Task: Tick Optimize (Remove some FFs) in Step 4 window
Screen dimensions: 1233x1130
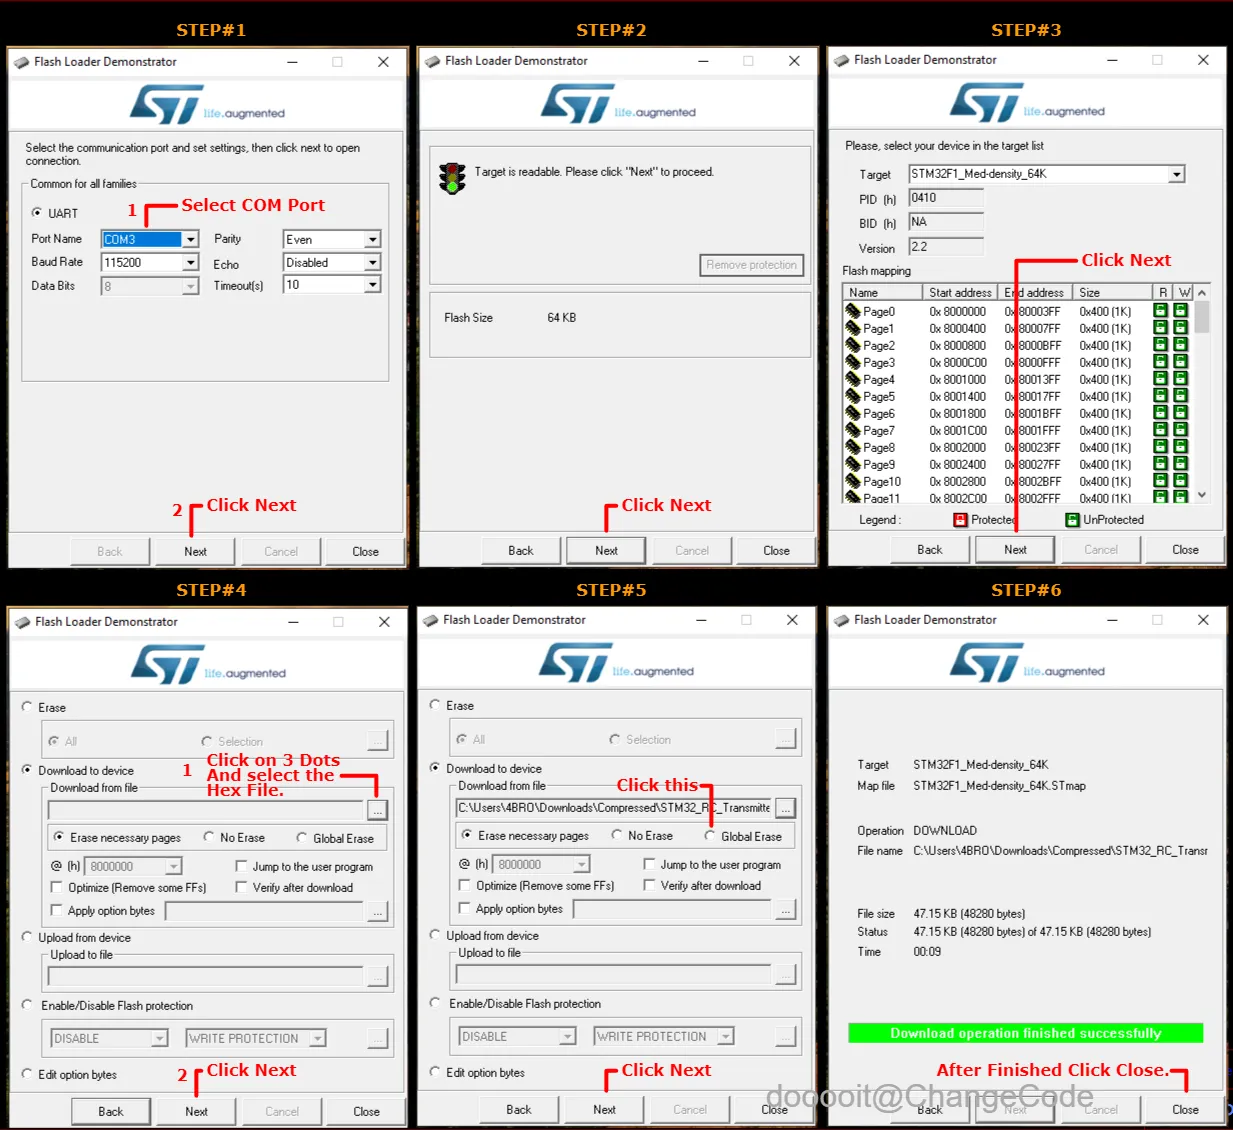Action: [x=56, y=887]
